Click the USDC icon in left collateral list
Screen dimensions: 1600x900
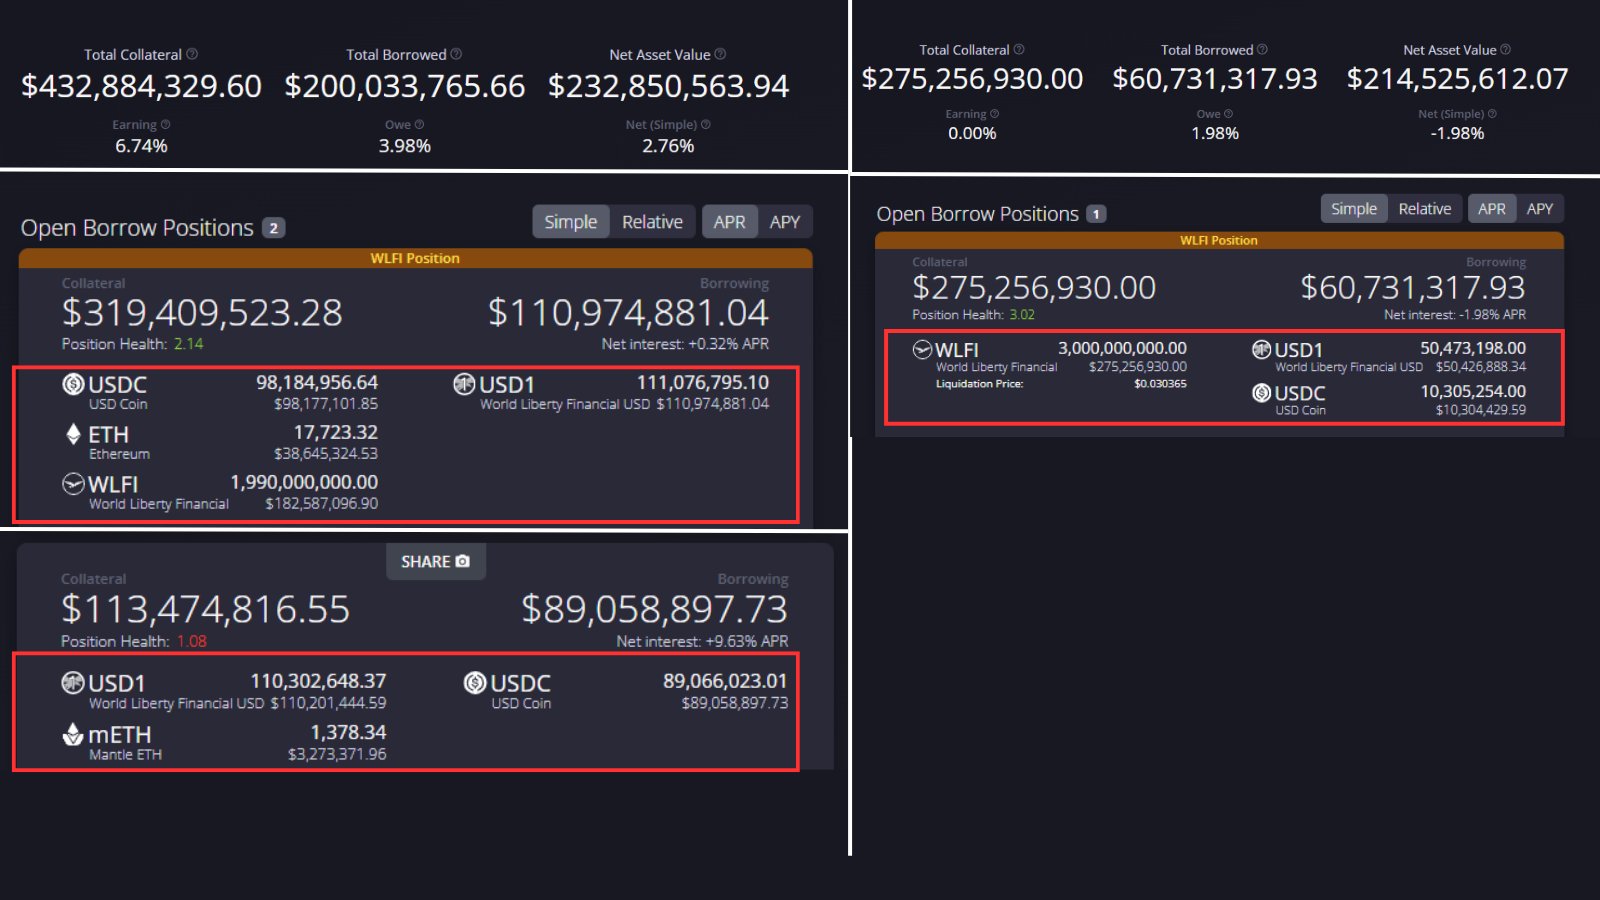point(73,384)
